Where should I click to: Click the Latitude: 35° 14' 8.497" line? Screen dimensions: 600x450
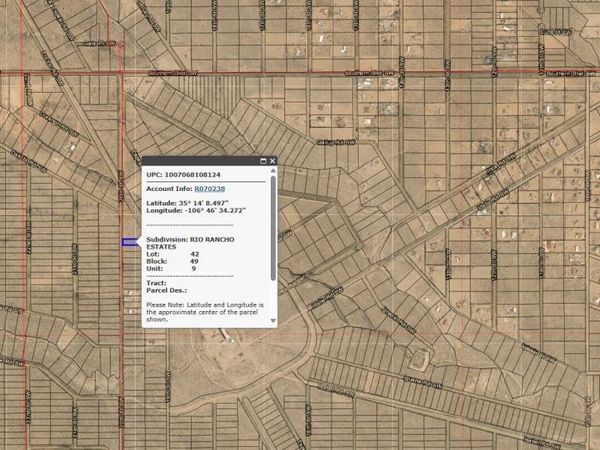coord(188,203)
